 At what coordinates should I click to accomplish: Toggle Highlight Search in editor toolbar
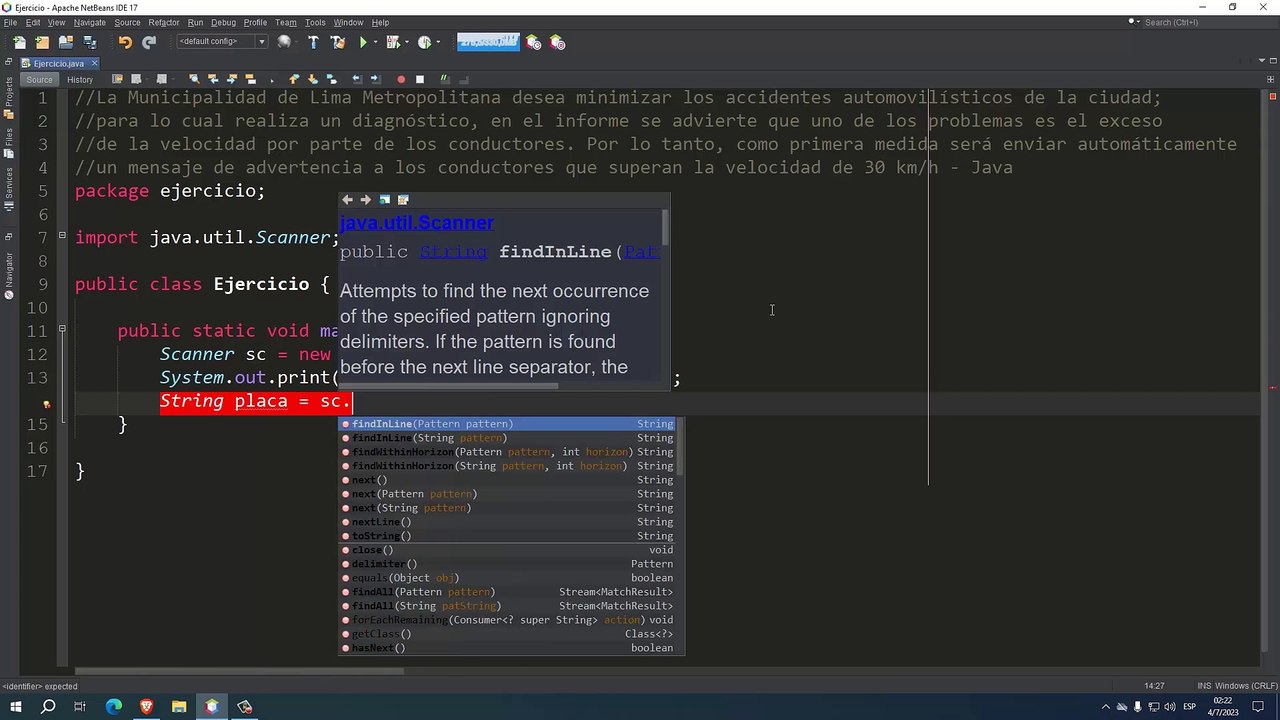coord(251,79)
